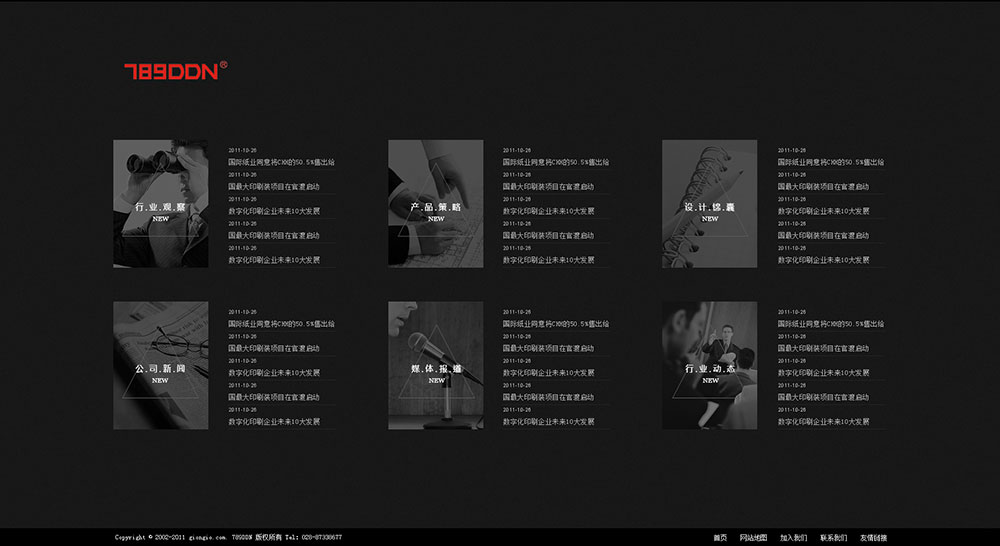Open last headline in 行业观察 list
1000x546 pixels.
pyautogui.click(x=274, y=260)
